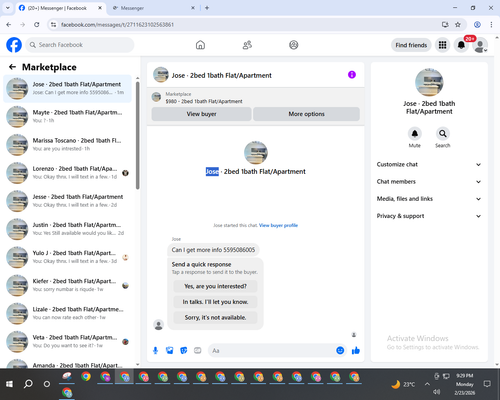
Task: Open Windows notification center icon
Action: 487,384
